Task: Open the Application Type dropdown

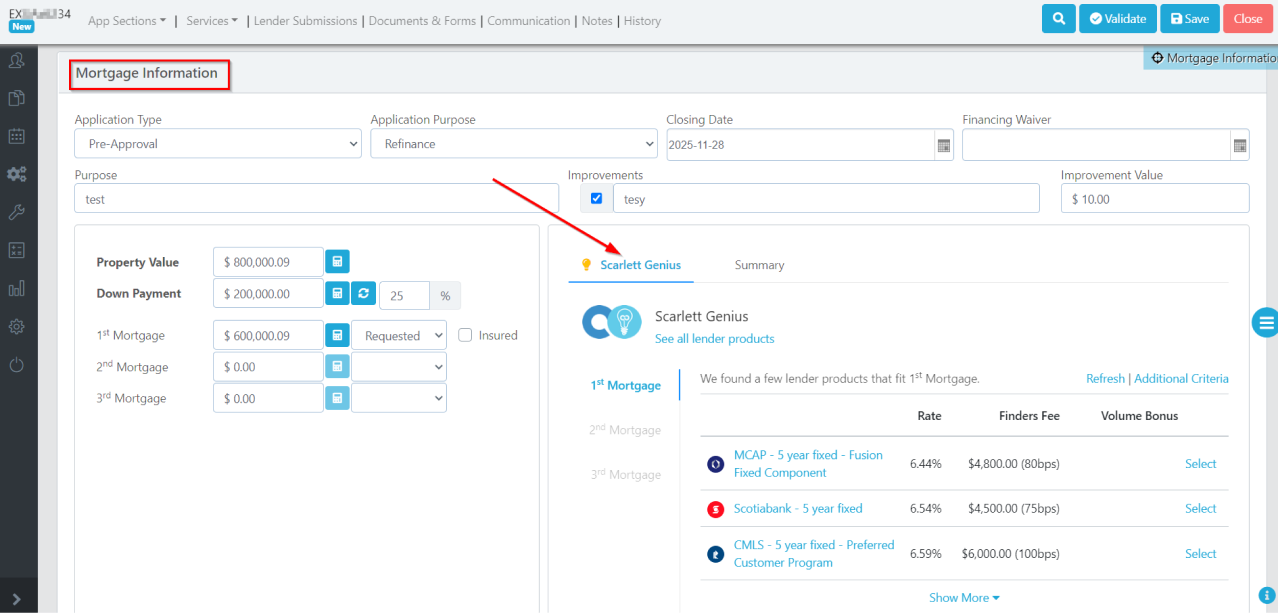Action: [x=218, y=144]
